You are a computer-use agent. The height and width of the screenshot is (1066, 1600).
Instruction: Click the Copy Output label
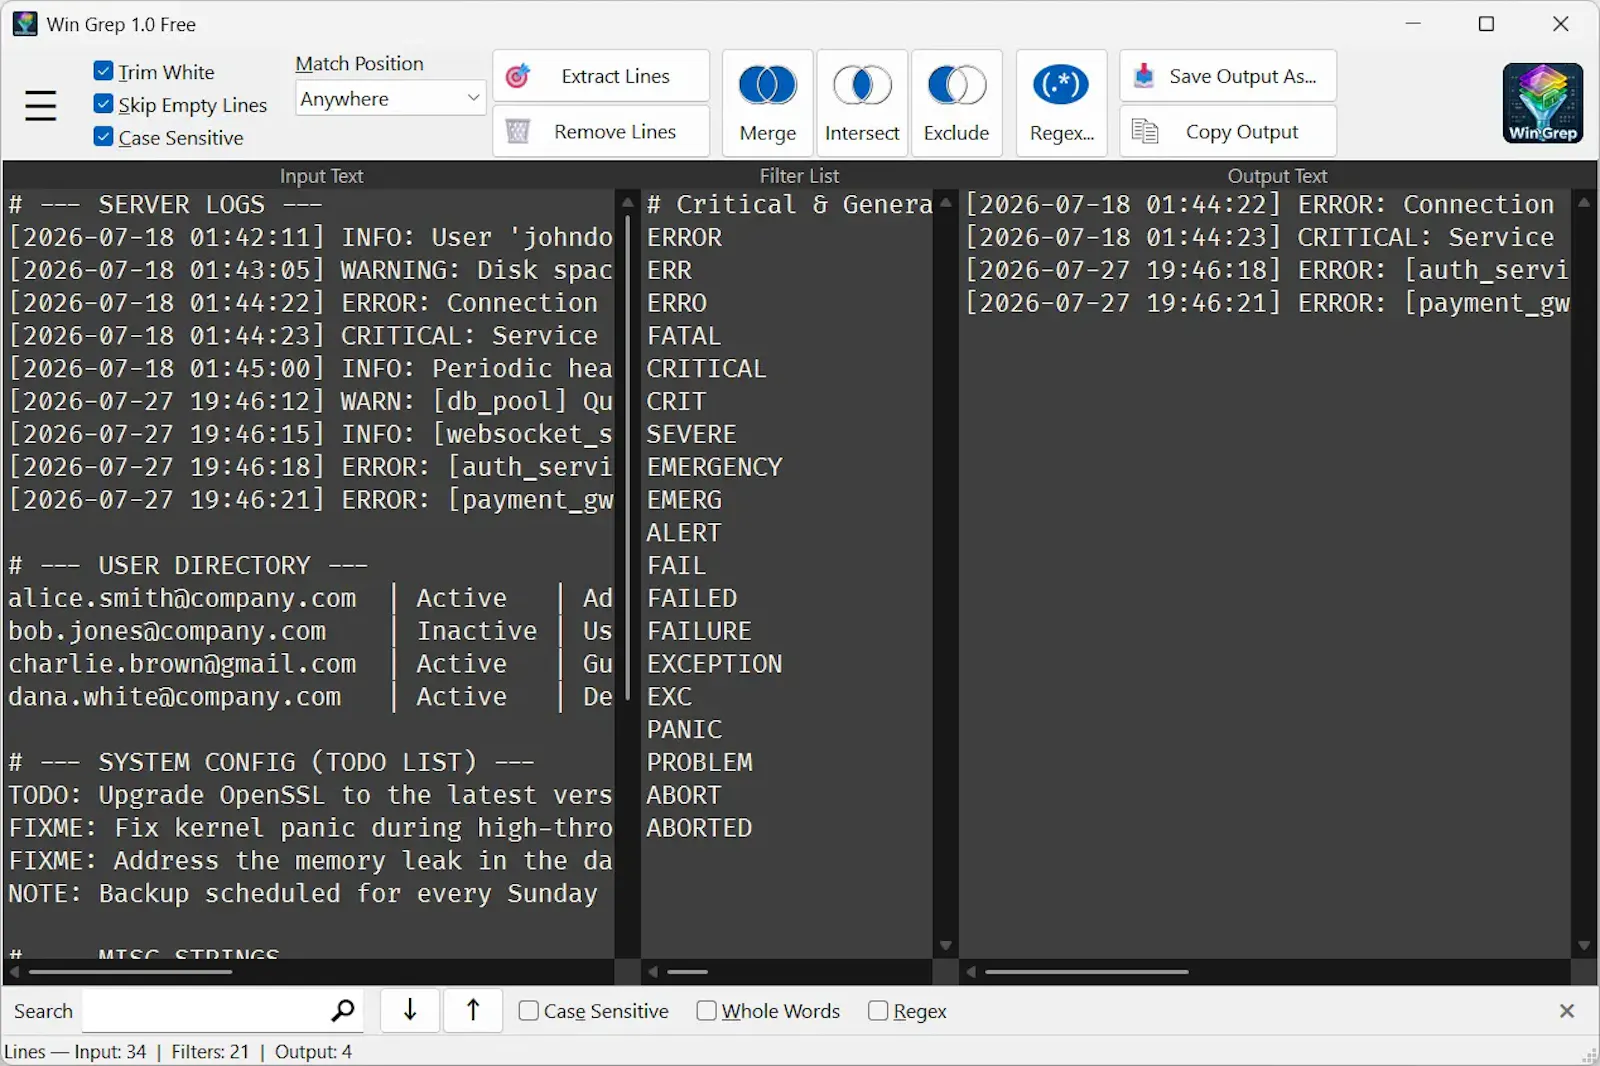coord(1242,131)
